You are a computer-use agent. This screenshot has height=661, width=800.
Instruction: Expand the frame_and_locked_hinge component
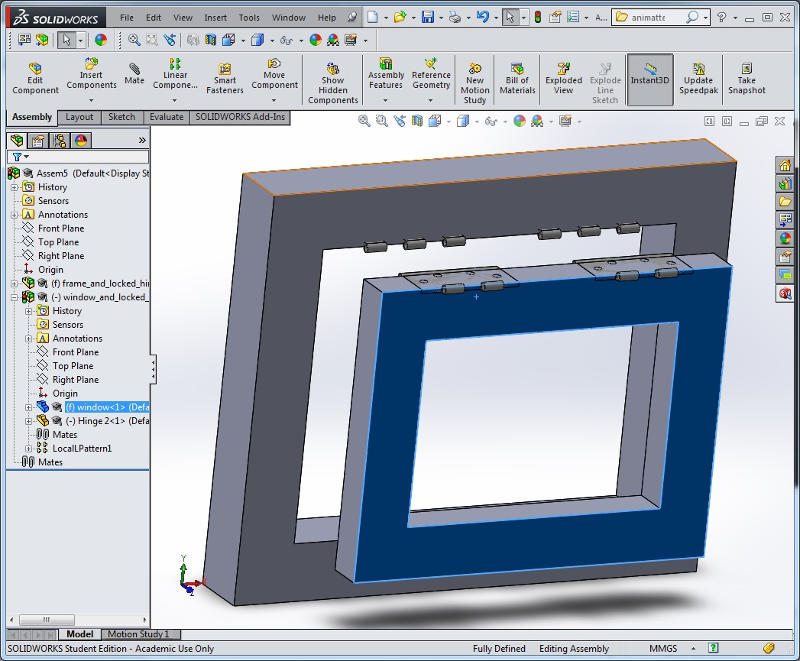(14, 284)
